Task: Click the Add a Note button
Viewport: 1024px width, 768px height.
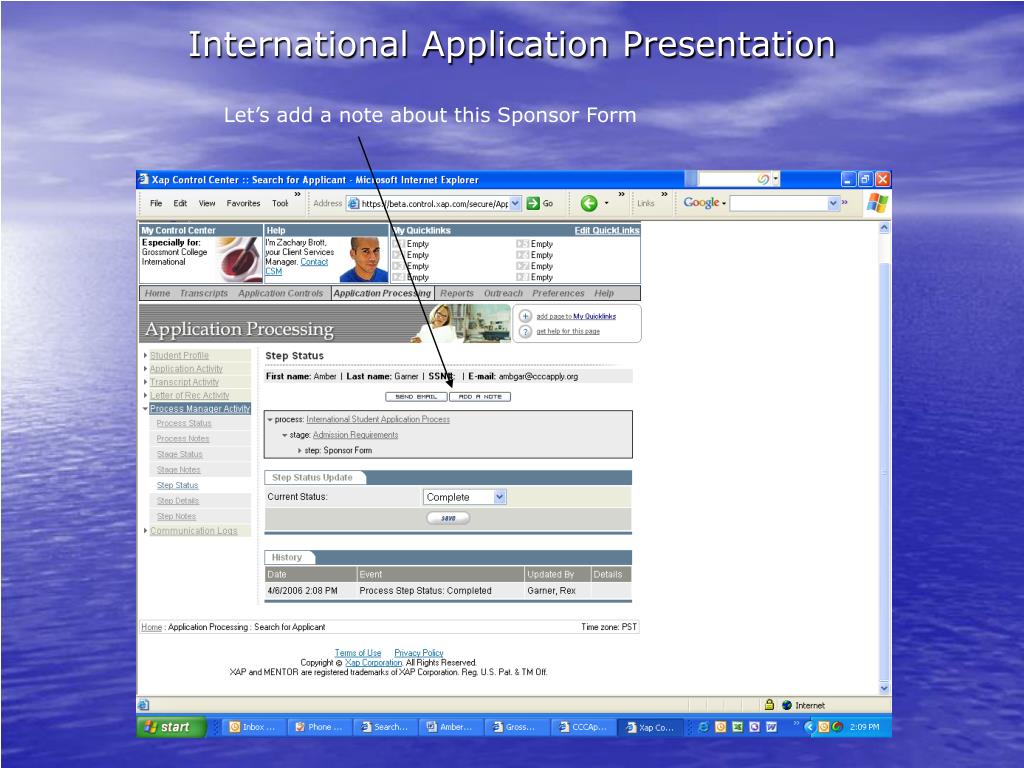Action: [480, 396]
